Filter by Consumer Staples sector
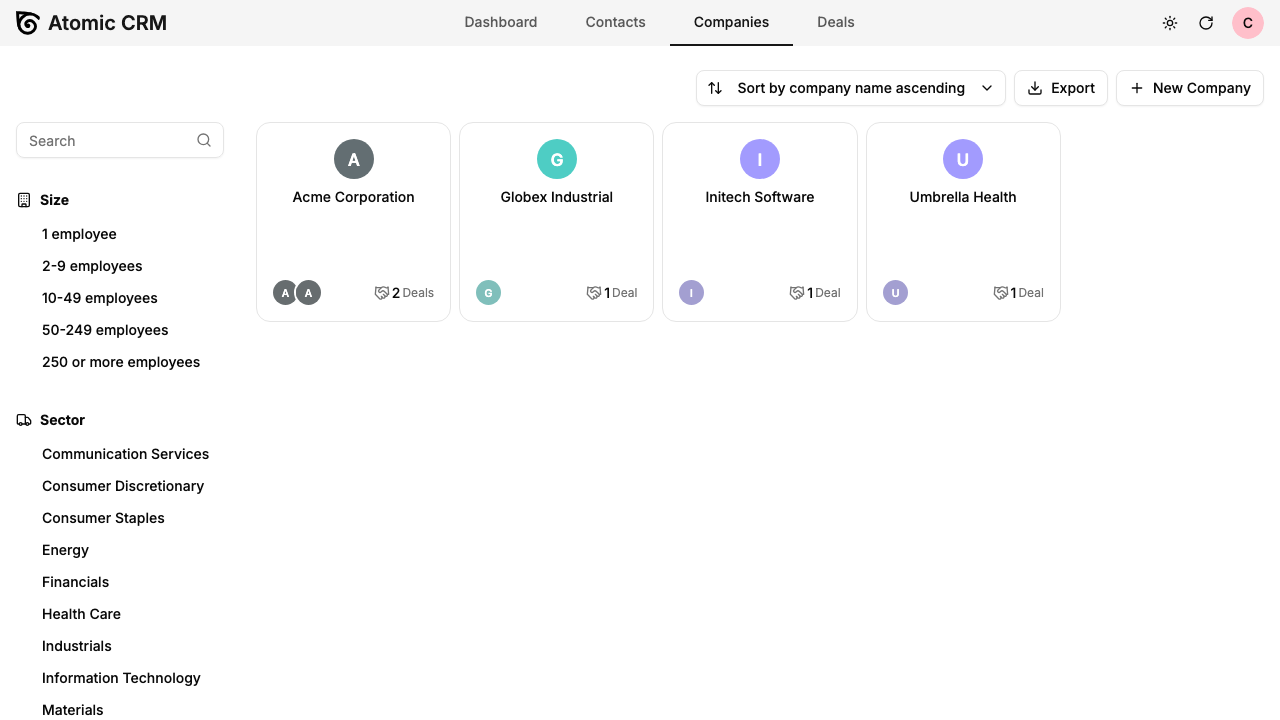The height and width of the screenshot is (720, 1280). (x=103, y=518)
